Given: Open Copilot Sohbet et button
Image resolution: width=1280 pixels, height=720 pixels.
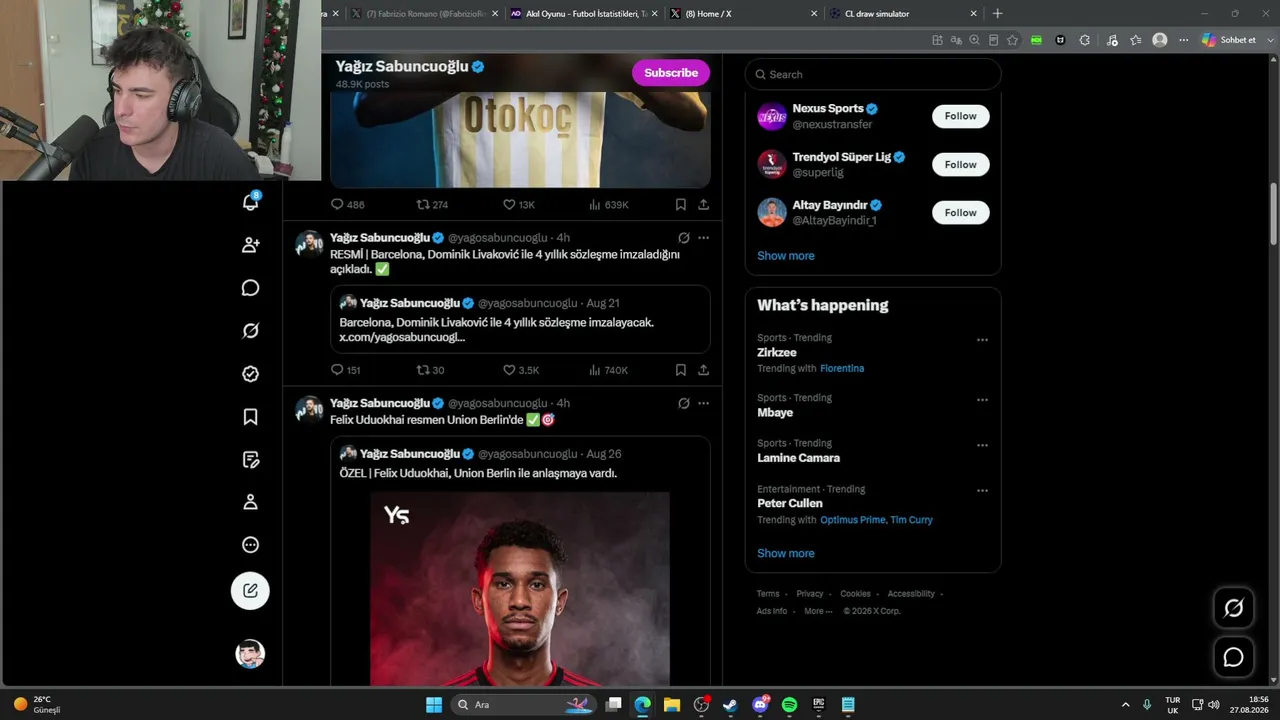Looking at the screenshot, I should click(1229, 40).
